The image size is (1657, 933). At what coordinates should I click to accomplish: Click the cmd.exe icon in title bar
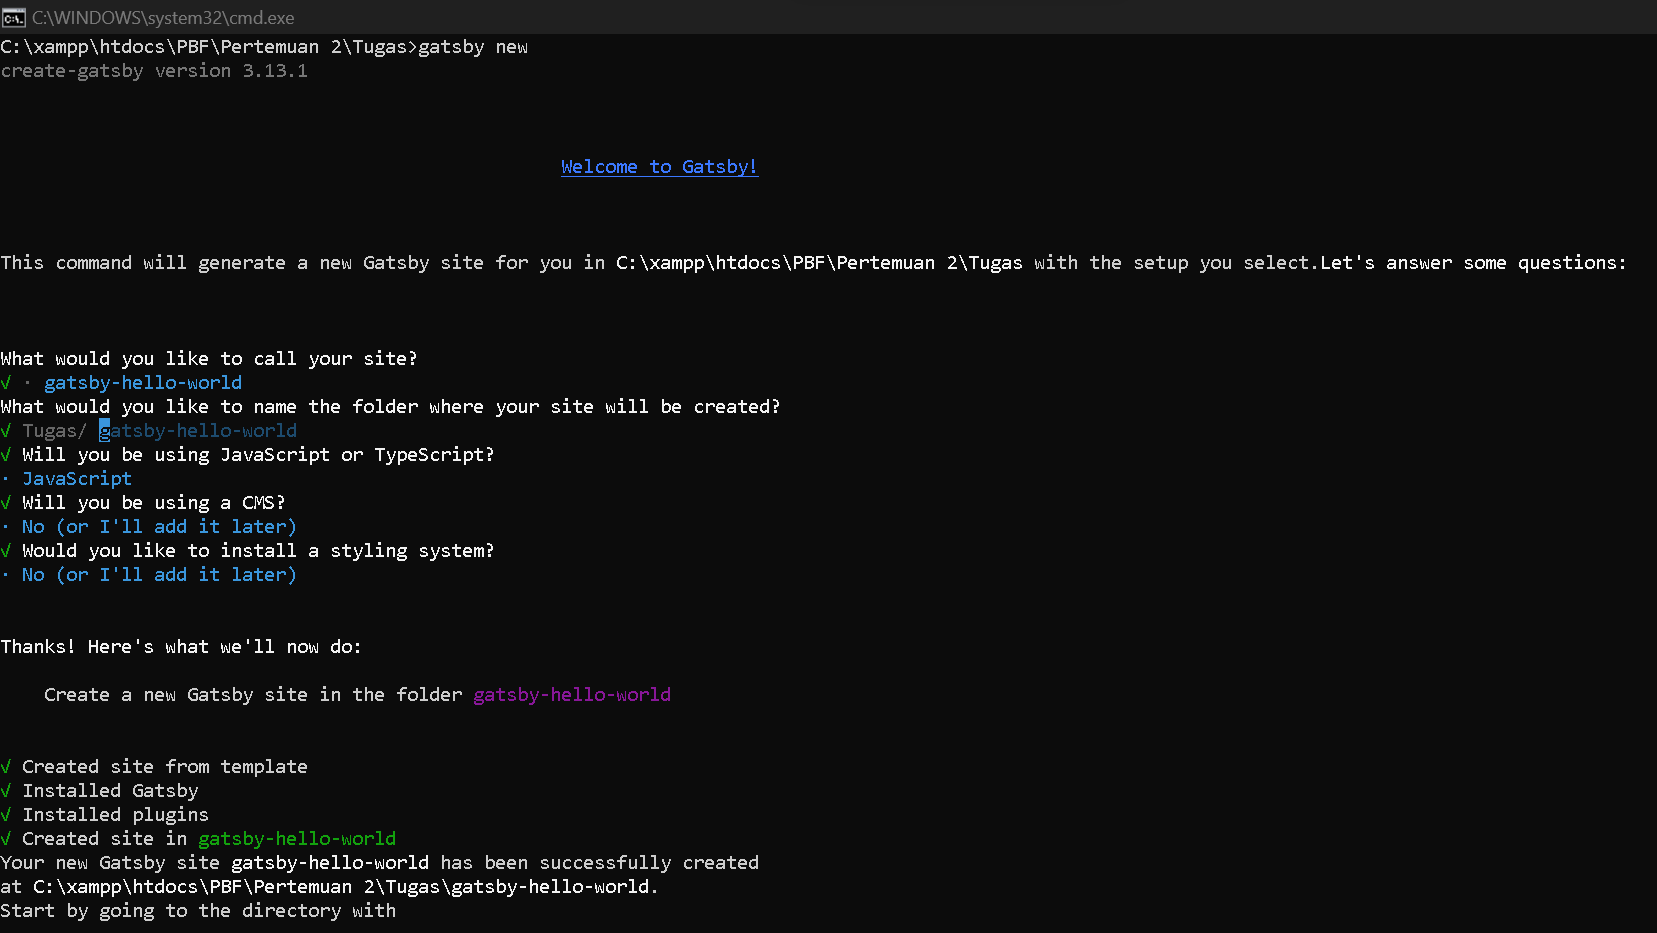point(13,18)
